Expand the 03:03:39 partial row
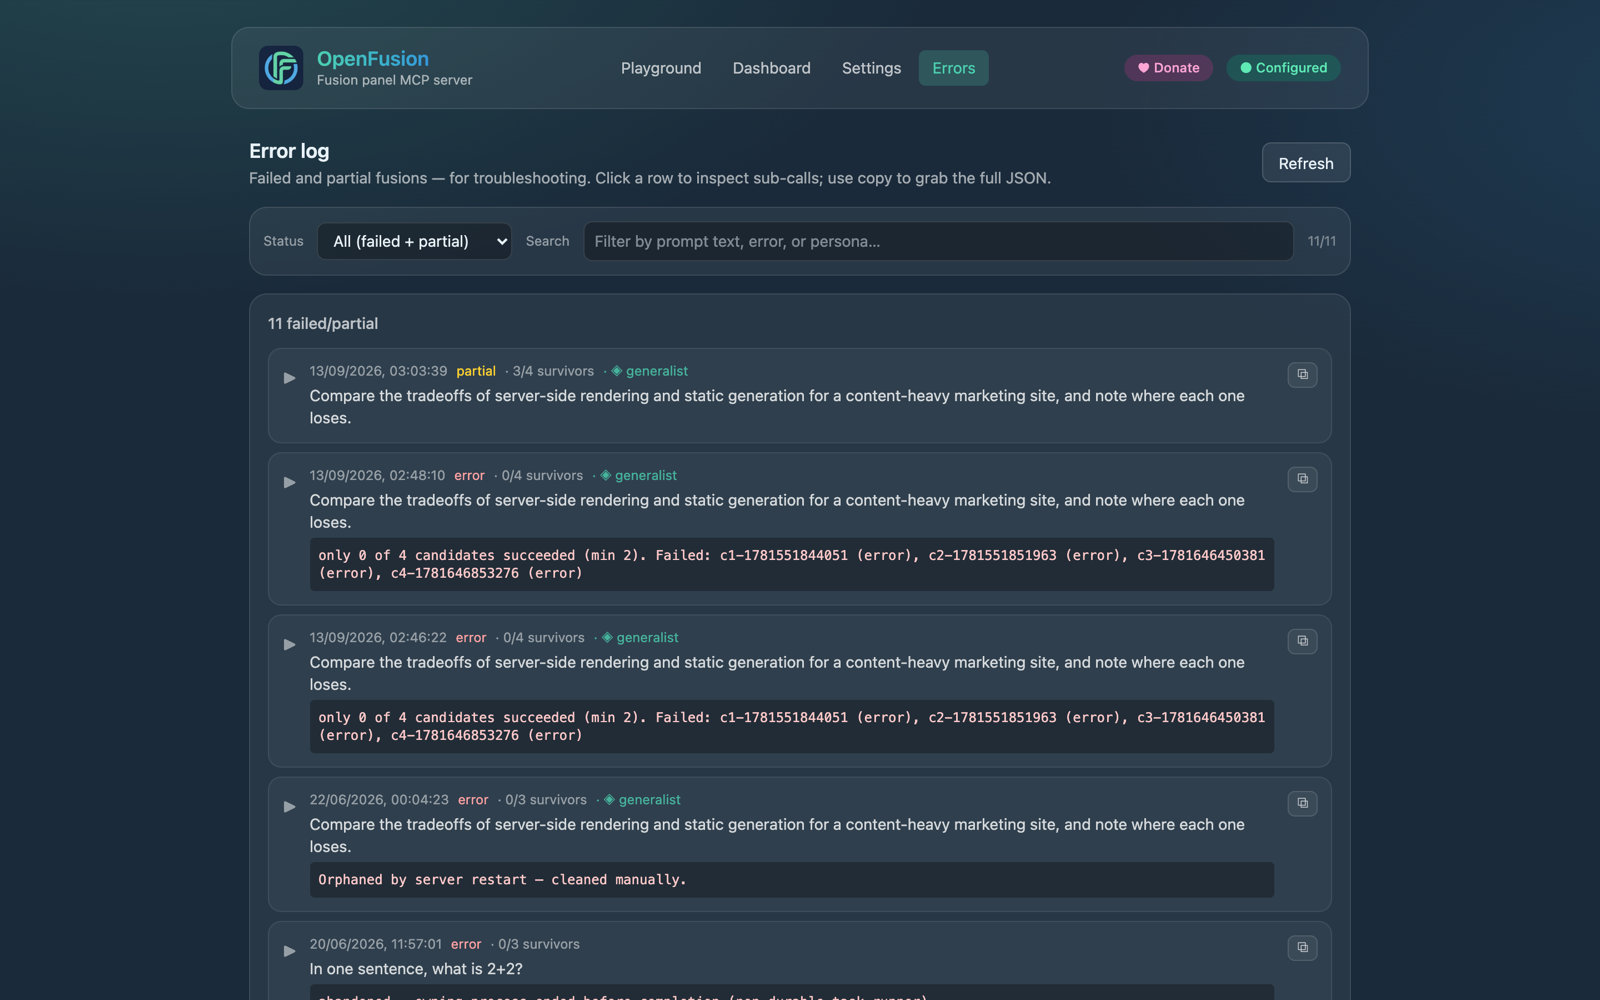The height and width of the screenshot is (1000, 1600). pyautogui.click(x=289, y=378)
